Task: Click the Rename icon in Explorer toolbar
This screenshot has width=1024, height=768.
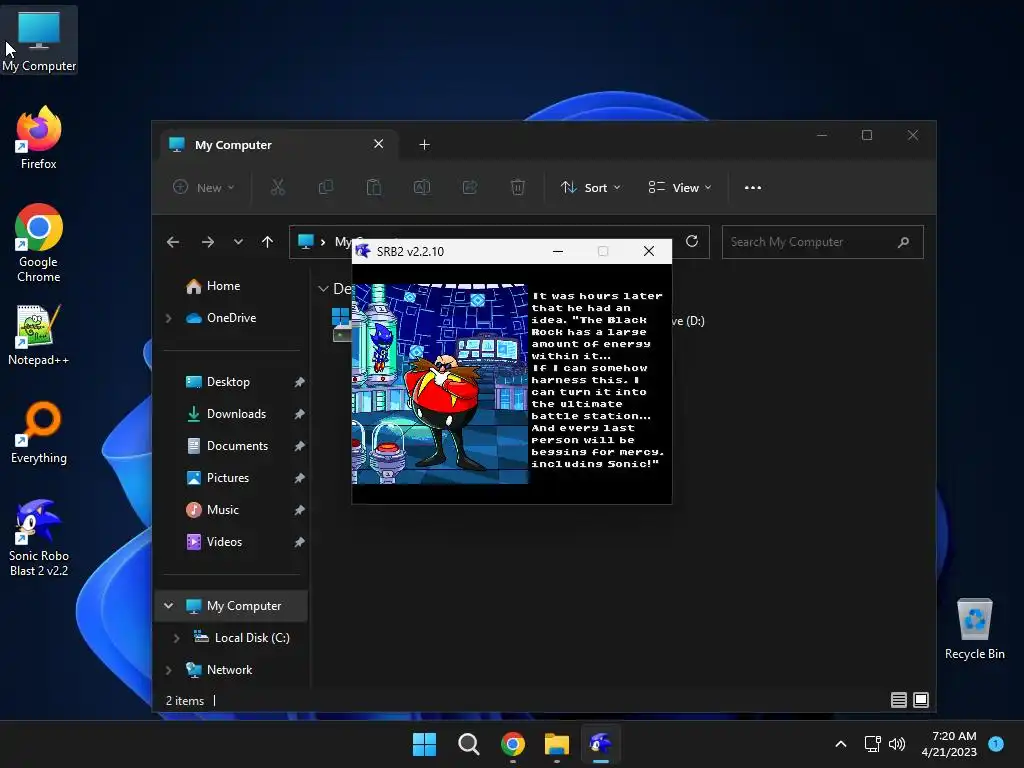Action: click(422, 187)
